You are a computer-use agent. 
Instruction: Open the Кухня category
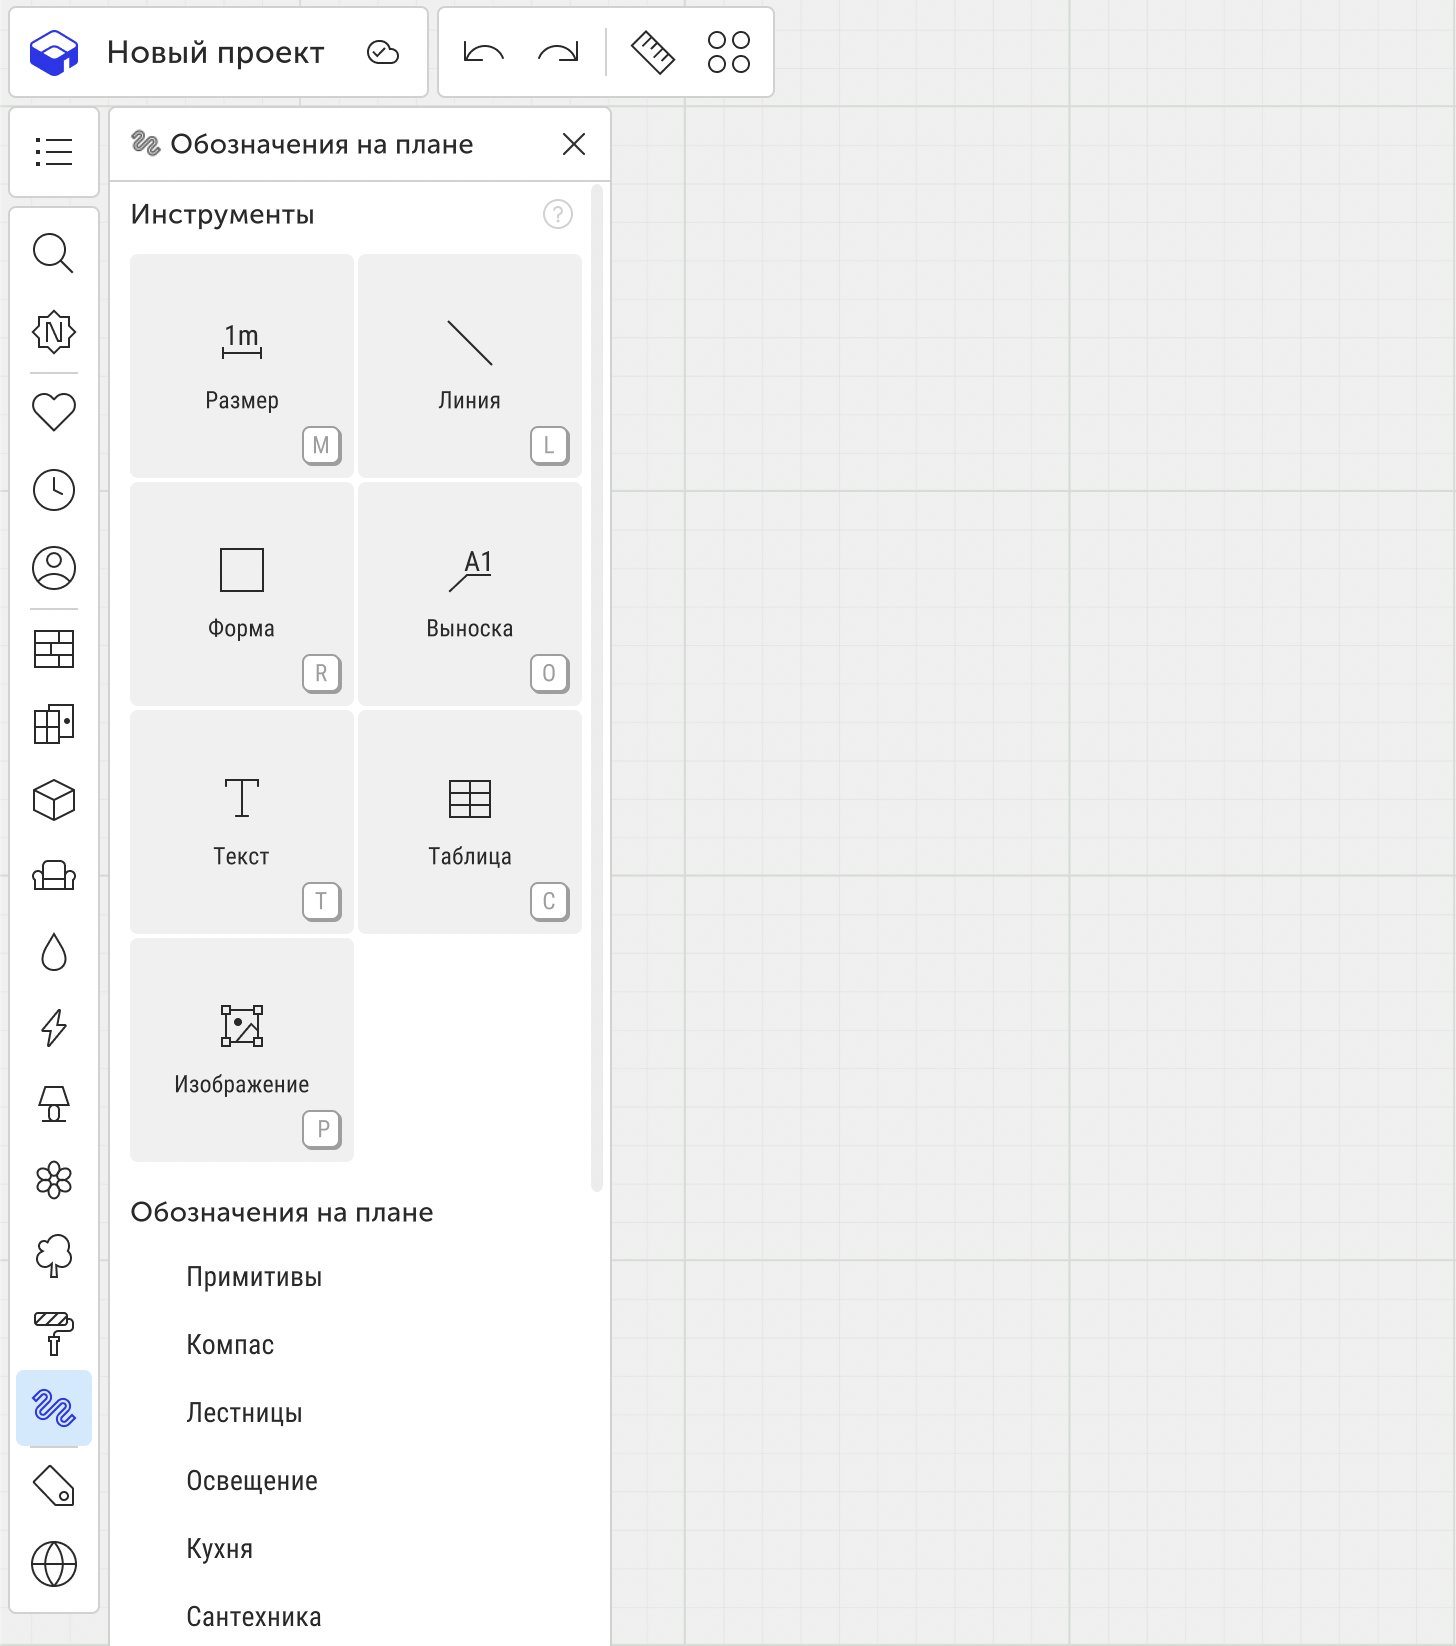coord(220,1549)
